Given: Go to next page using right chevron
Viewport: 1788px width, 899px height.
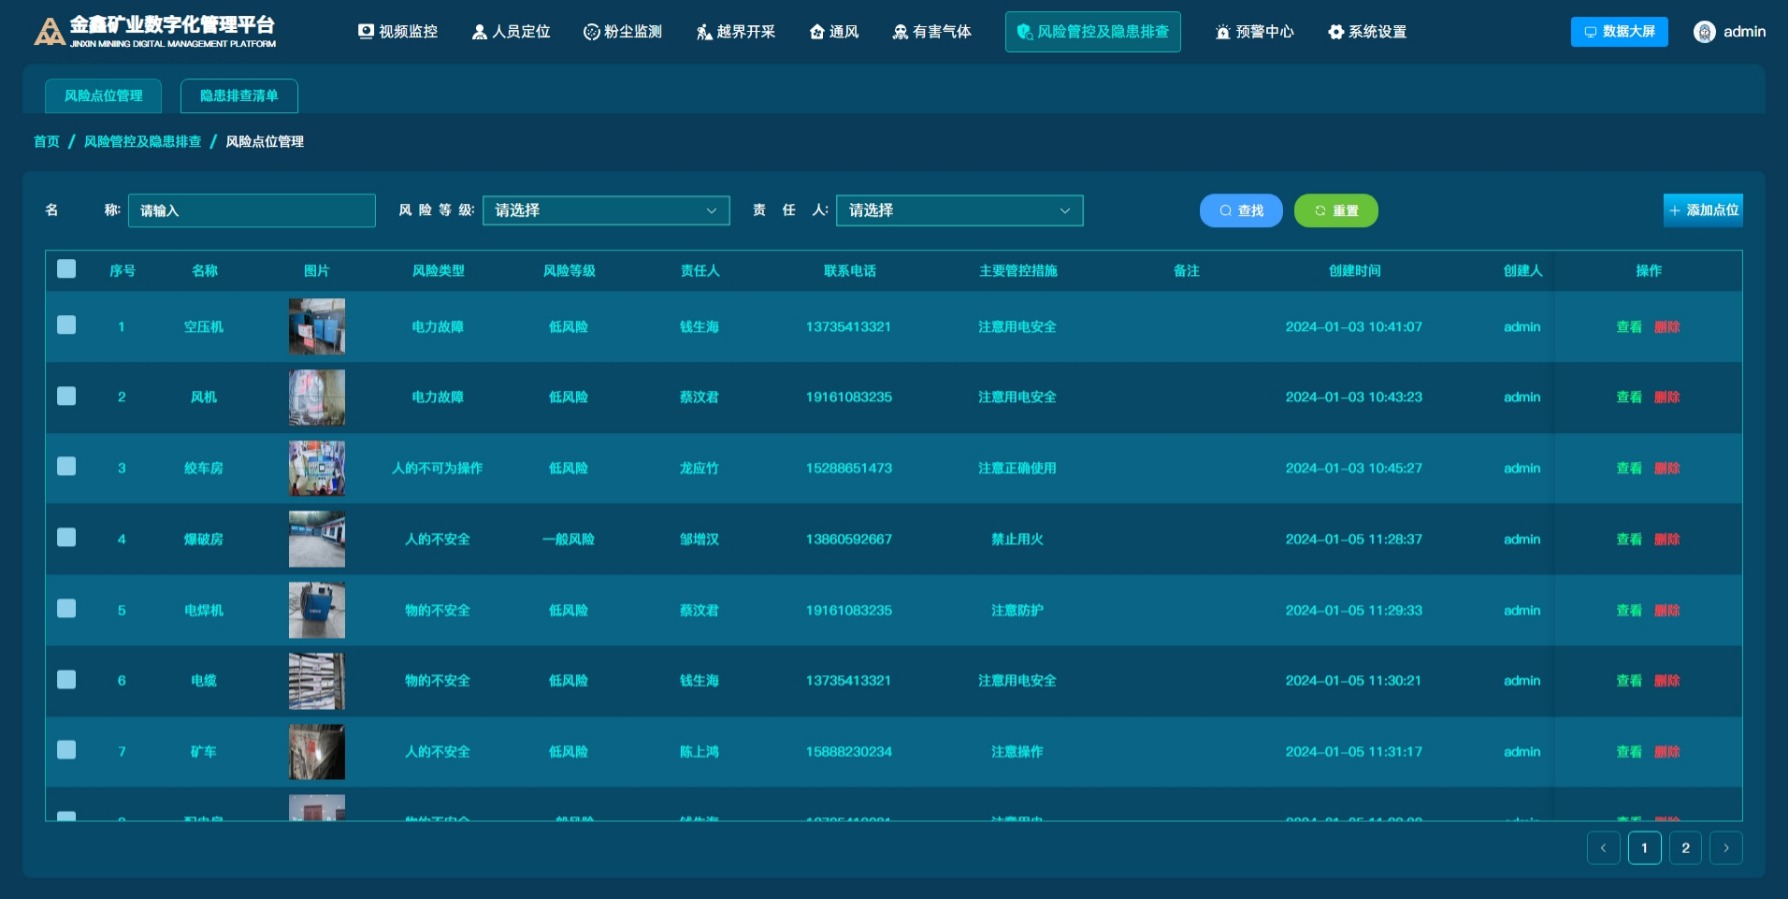Looking at the screenshot, I should 1725,848.
